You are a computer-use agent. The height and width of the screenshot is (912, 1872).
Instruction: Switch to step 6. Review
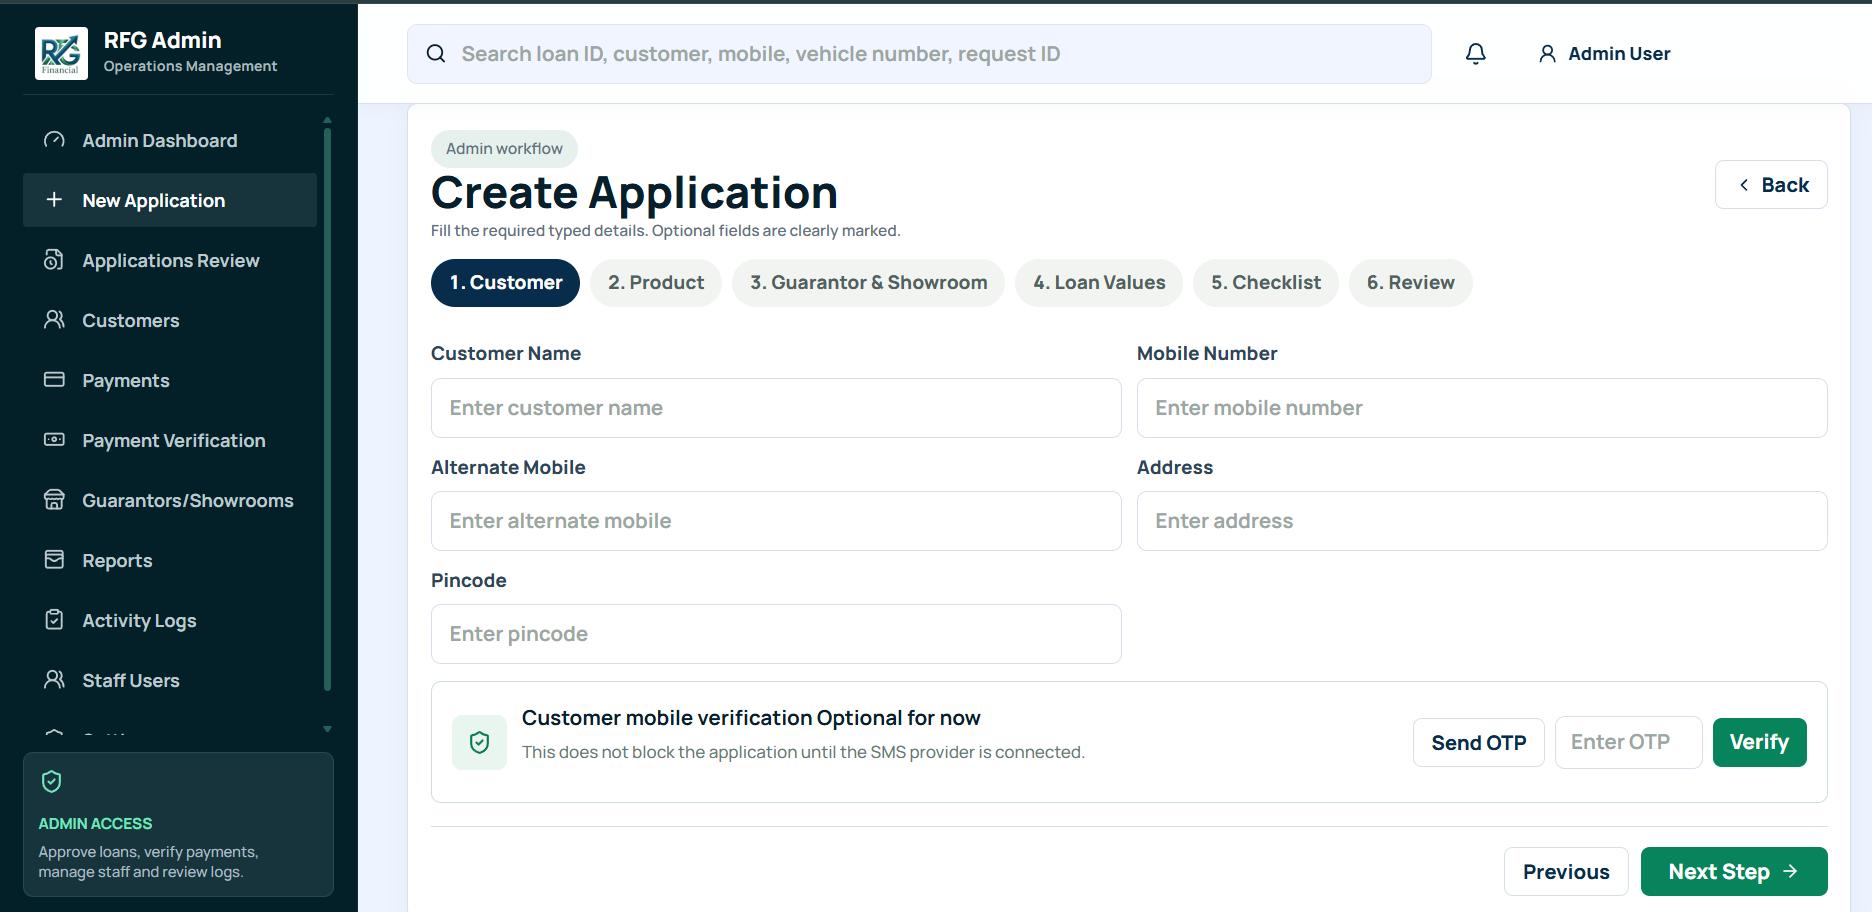coord(1411,283)
